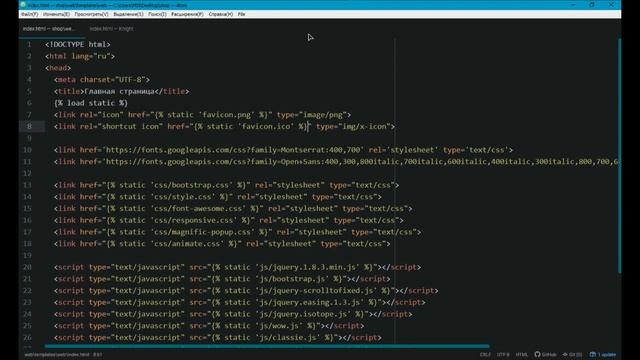Open the Расширения(P) menu
Image resolution: width=640 pixels, height=360 pixels.
pyautogui.click(x=187, y=14)
